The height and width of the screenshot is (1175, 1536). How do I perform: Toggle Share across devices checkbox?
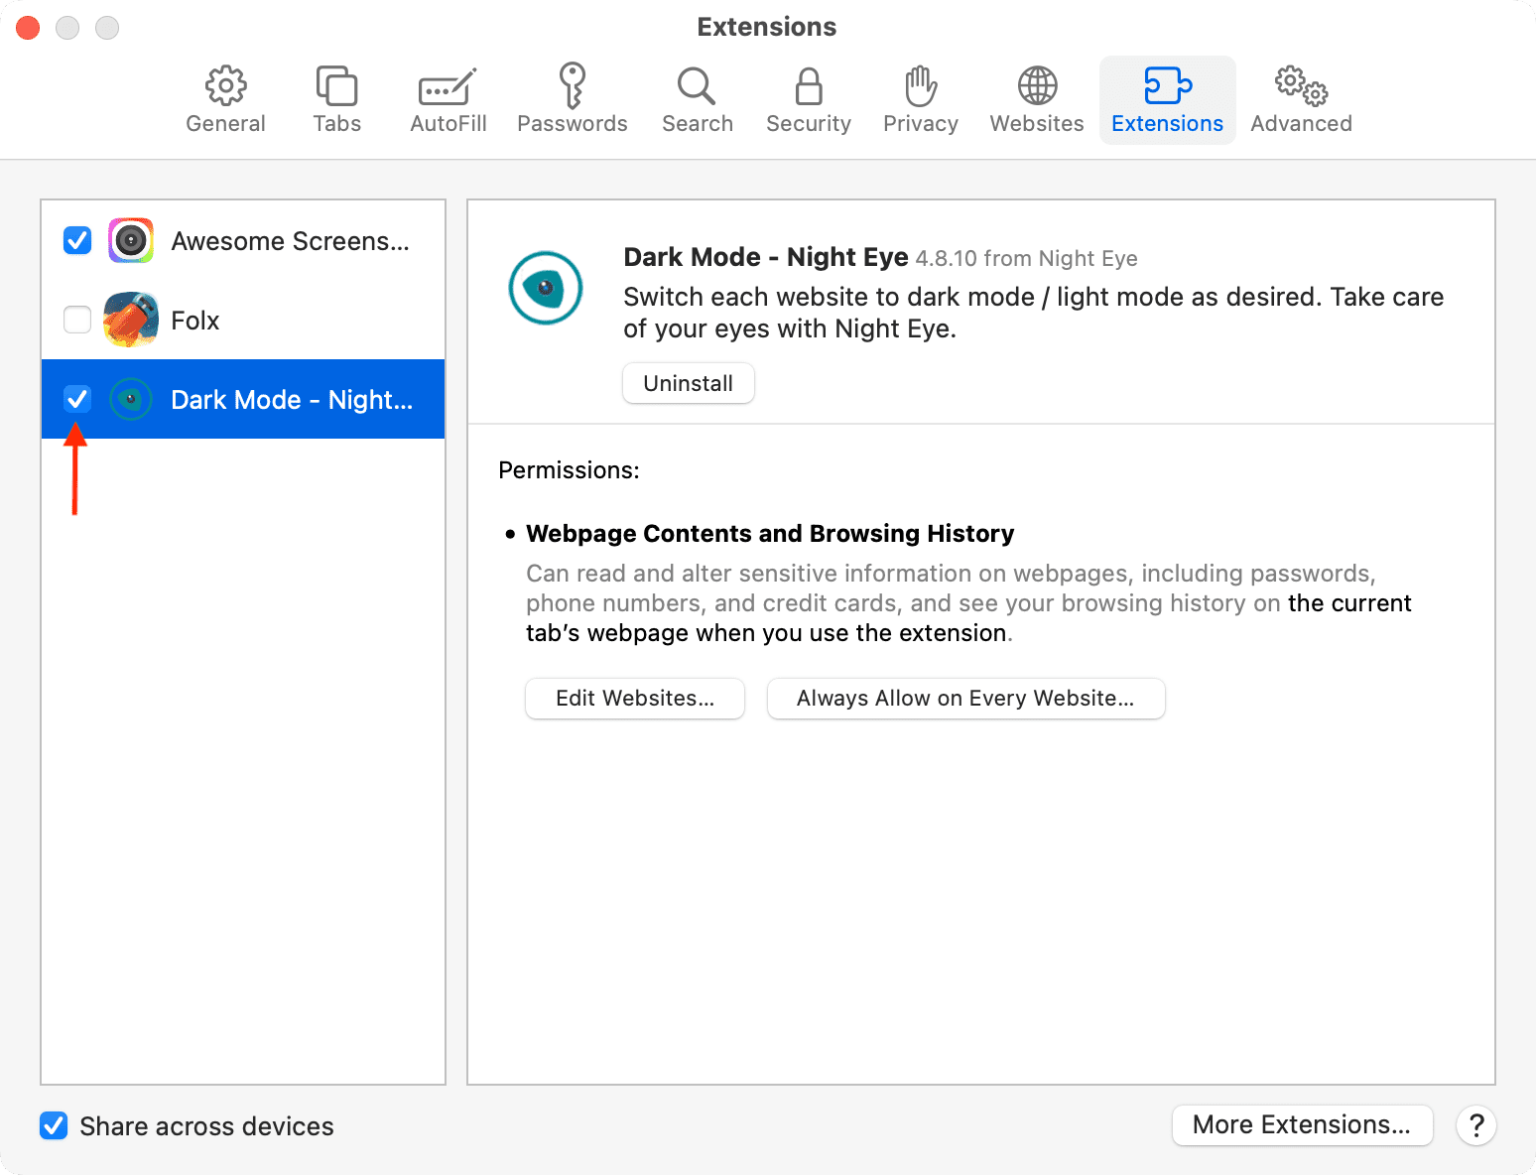(x=54, y=1126)
